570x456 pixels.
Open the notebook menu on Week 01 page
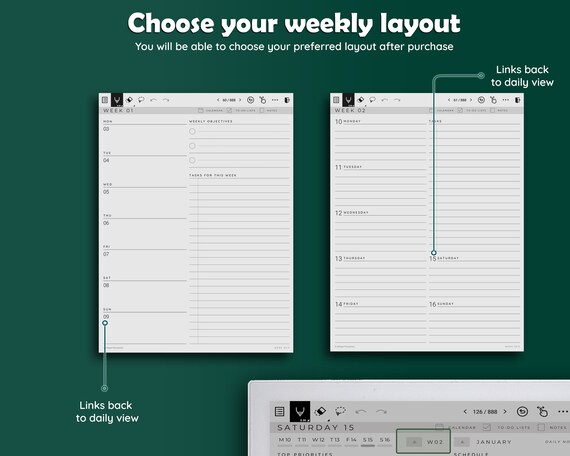(x=105, y=100)
